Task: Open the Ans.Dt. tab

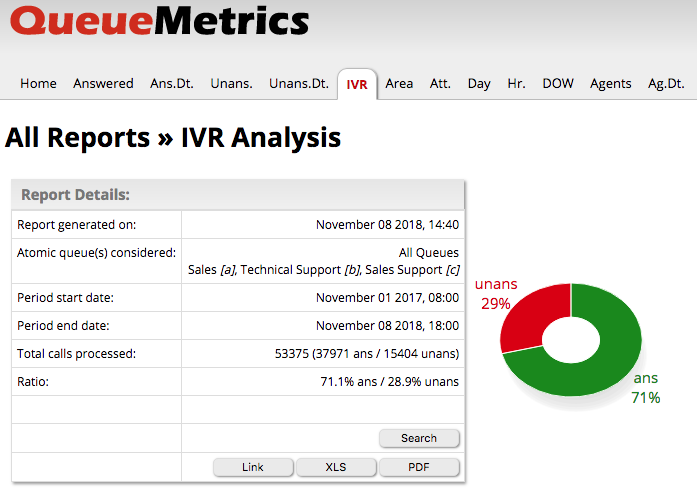Action: [172, 84]
